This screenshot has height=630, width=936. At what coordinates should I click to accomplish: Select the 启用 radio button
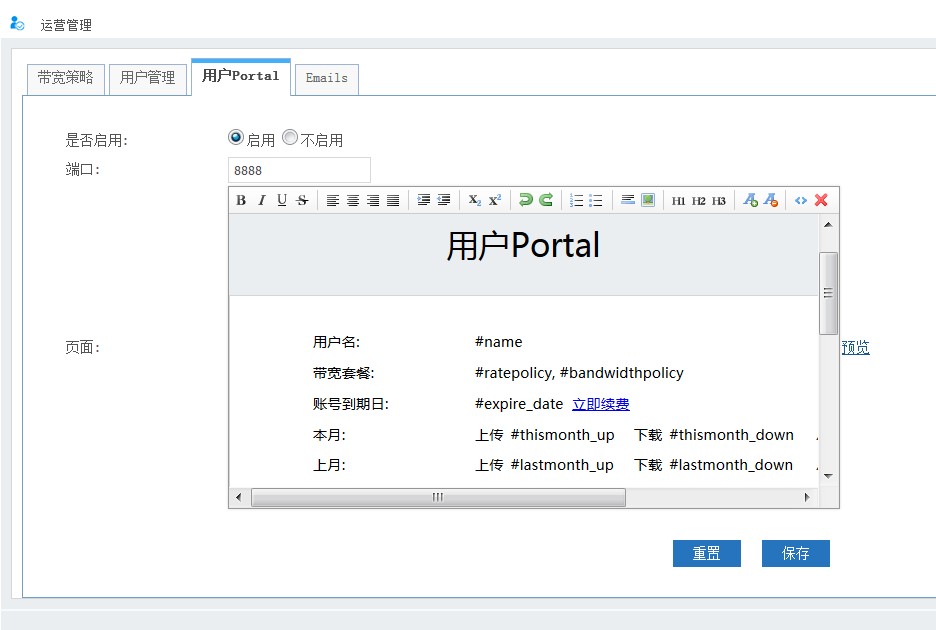236,138
